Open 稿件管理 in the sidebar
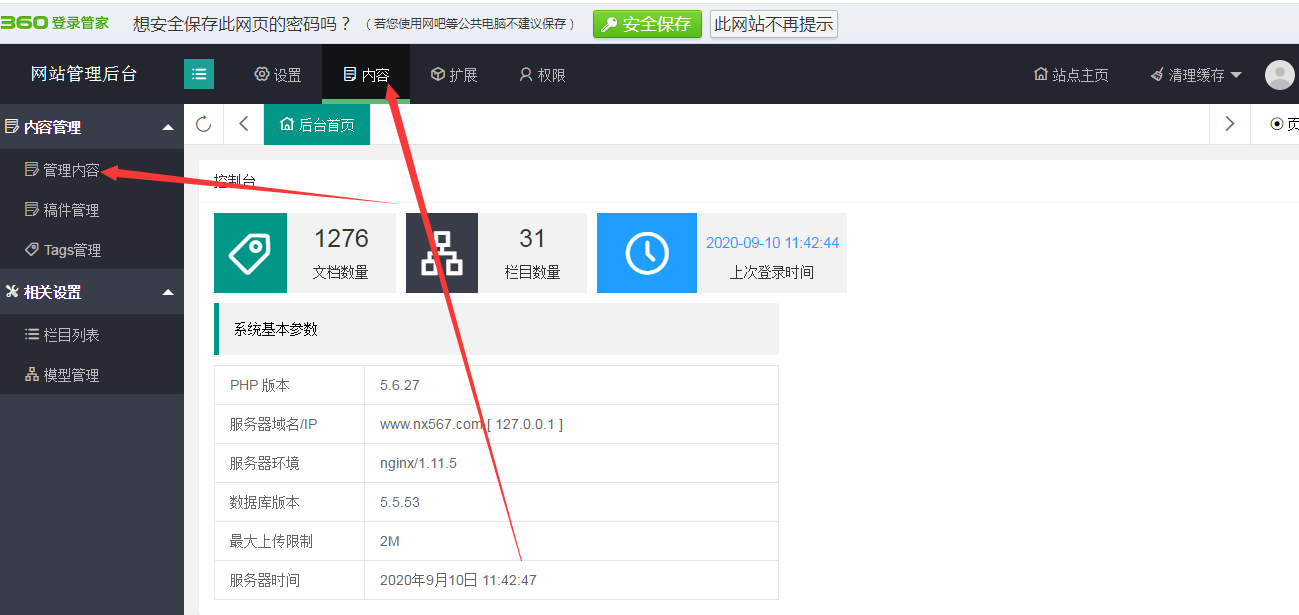 click(70, 210)
